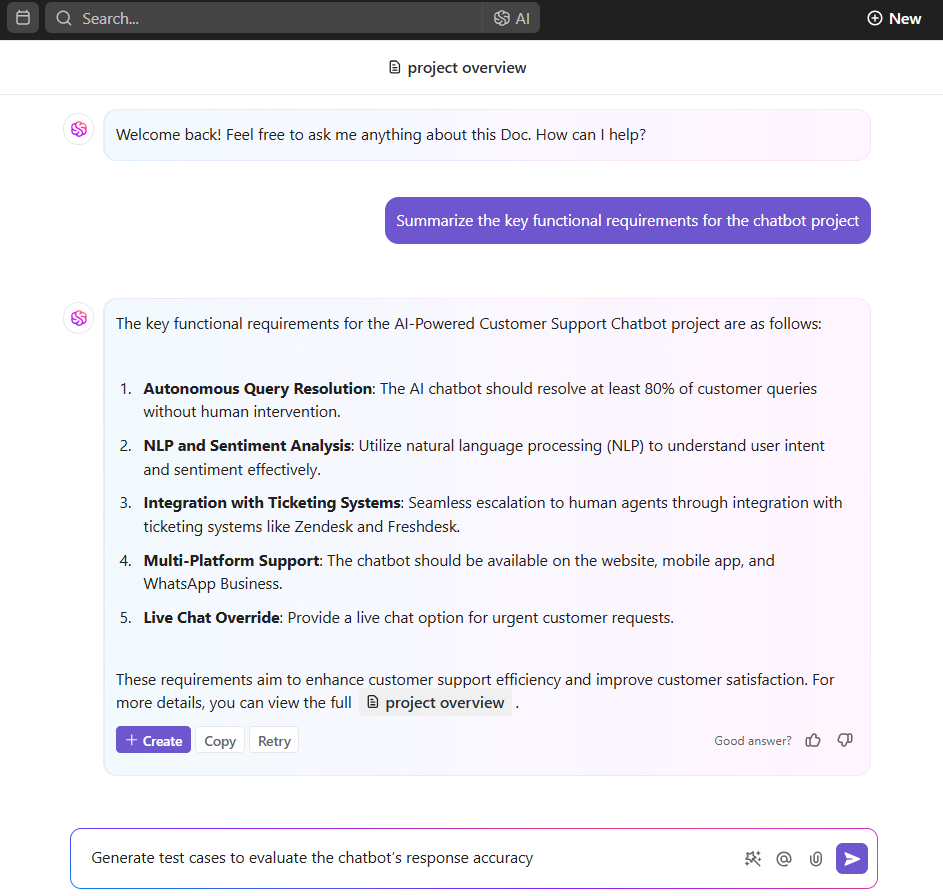The image size is (943, 896).
Task: Click AI avatar beside the welcome message
Action: pyautogui.click(x=79, y=129)
